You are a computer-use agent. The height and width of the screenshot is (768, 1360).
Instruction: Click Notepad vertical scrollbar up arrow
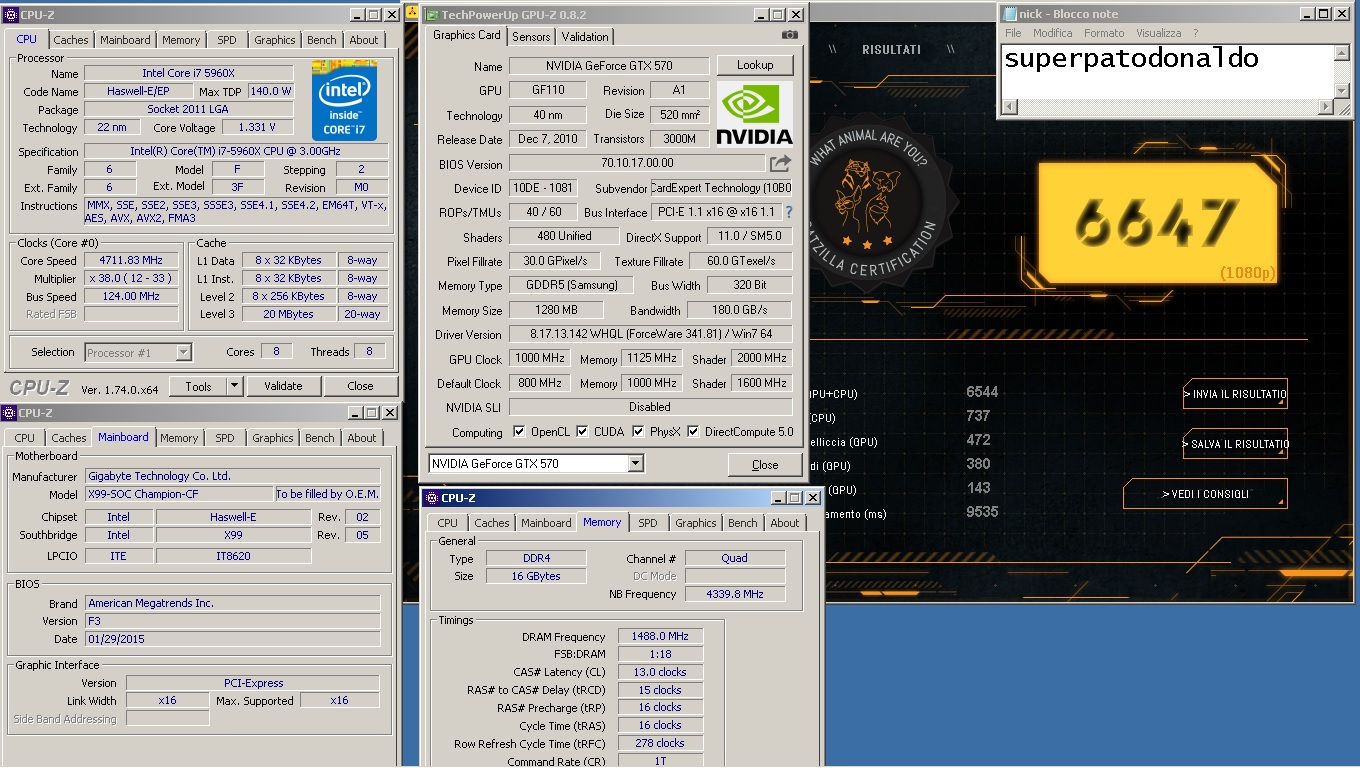click(x=1342, y=53)
